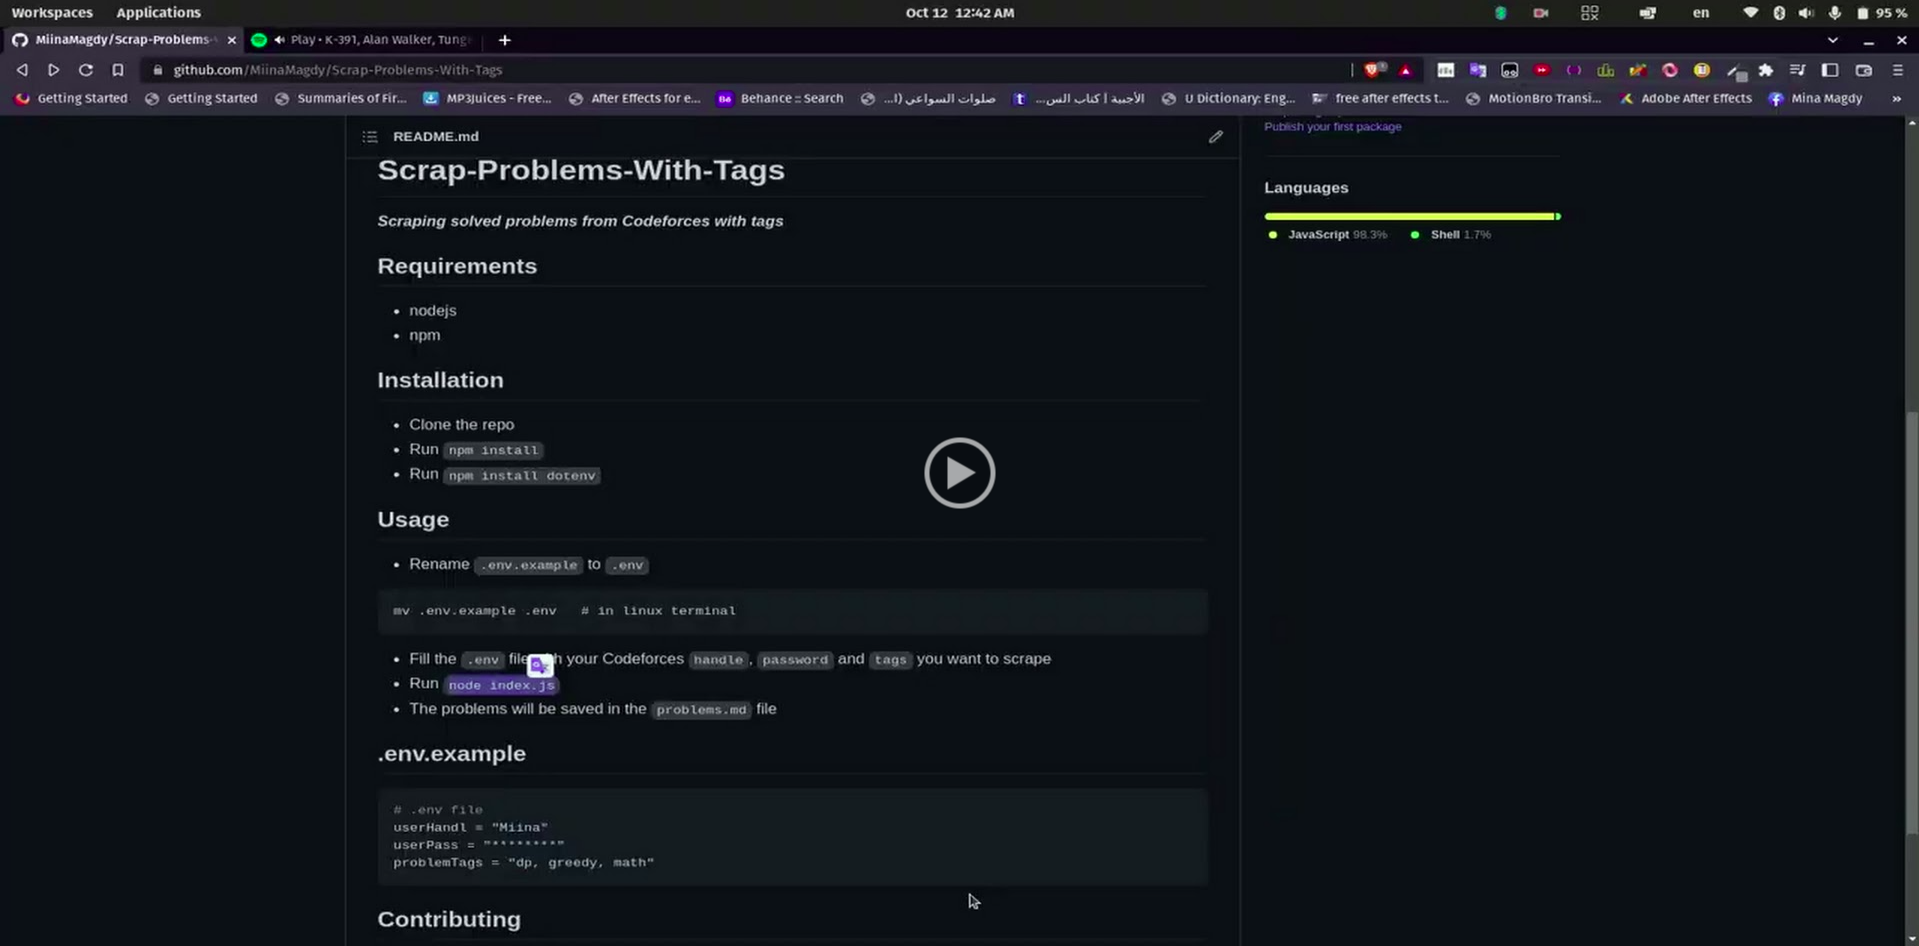Open the color picker pen extension icon

click(1736, 71)
